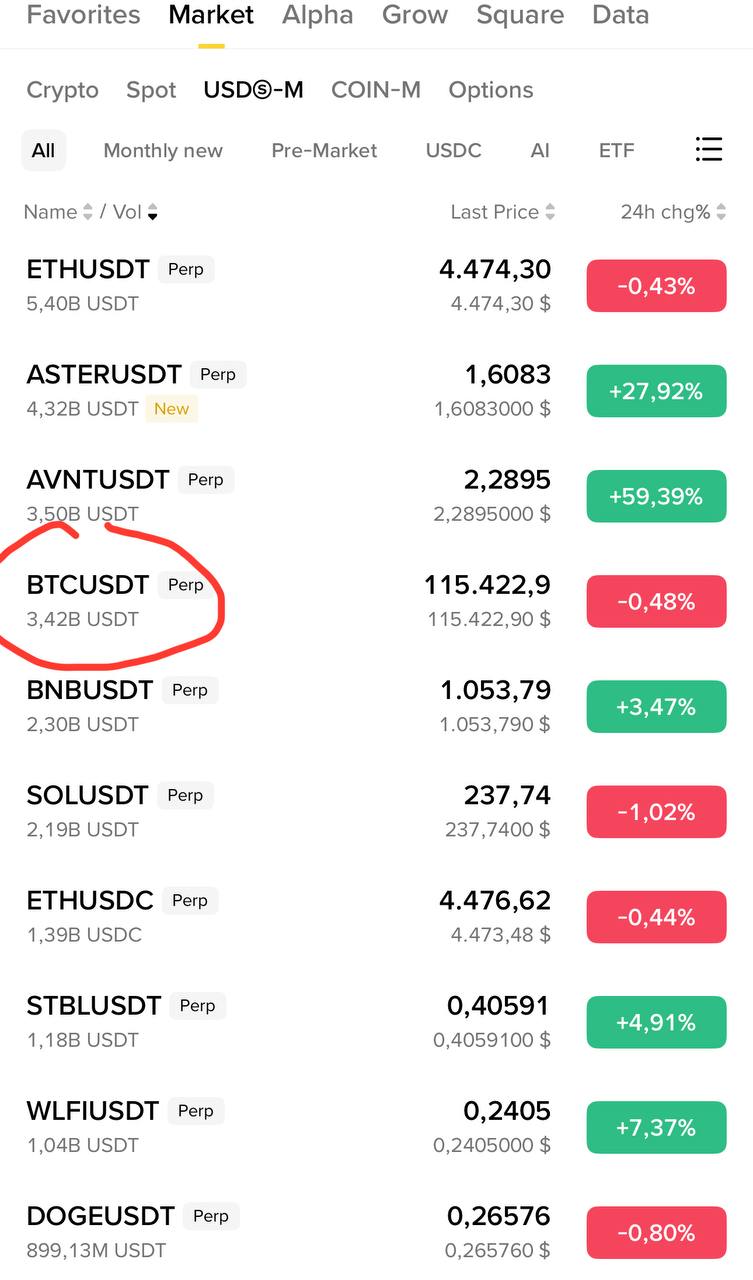Sort by Vol arrows icon
Viewport: 753px width, 1280px height.
[152, 212]
